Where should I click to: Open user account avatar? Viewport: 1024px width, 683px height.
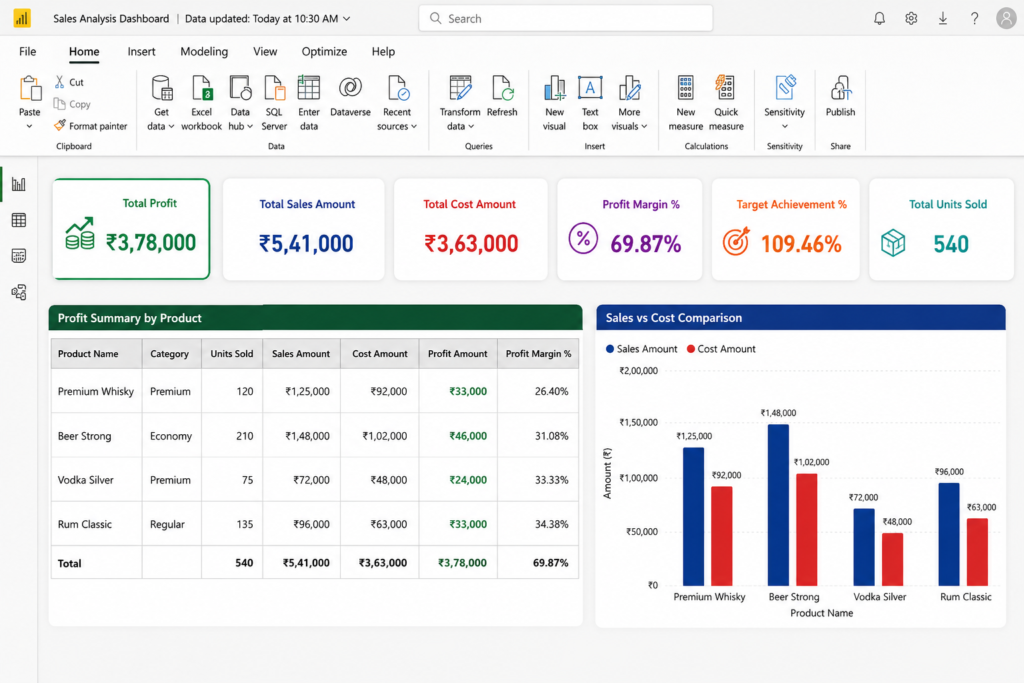click(x=1006, y=18)
